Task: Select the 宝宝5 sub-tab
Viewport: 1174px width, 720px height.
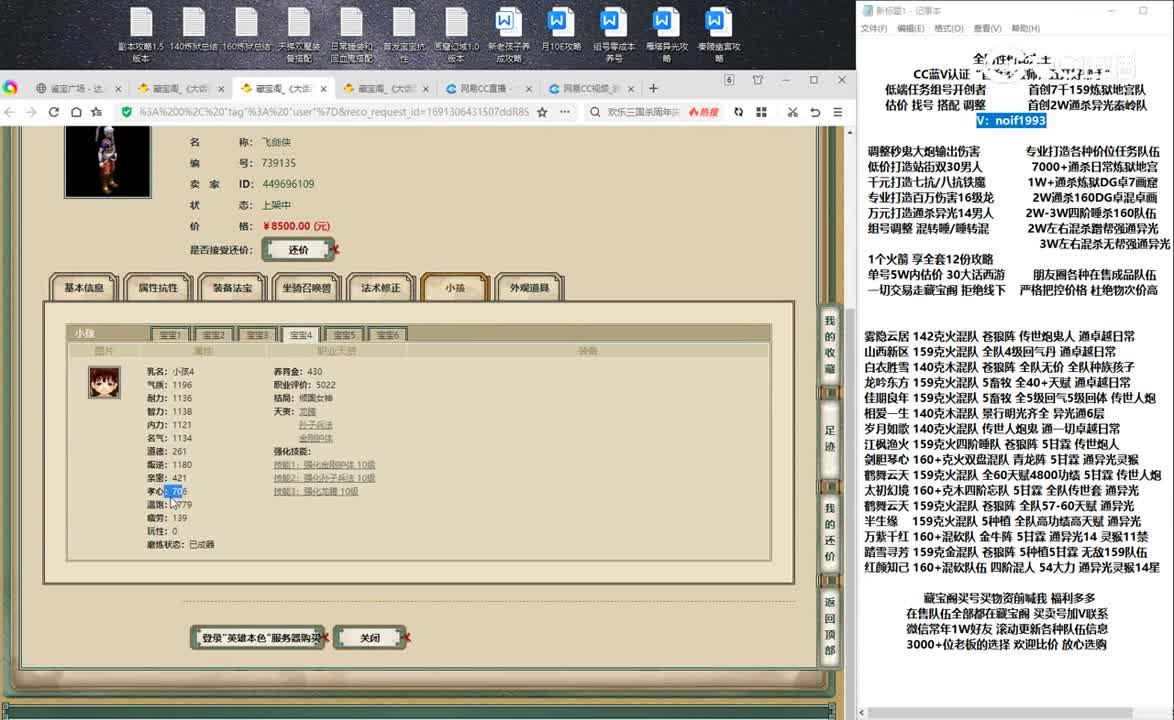Action: click(x=344, y=335)
